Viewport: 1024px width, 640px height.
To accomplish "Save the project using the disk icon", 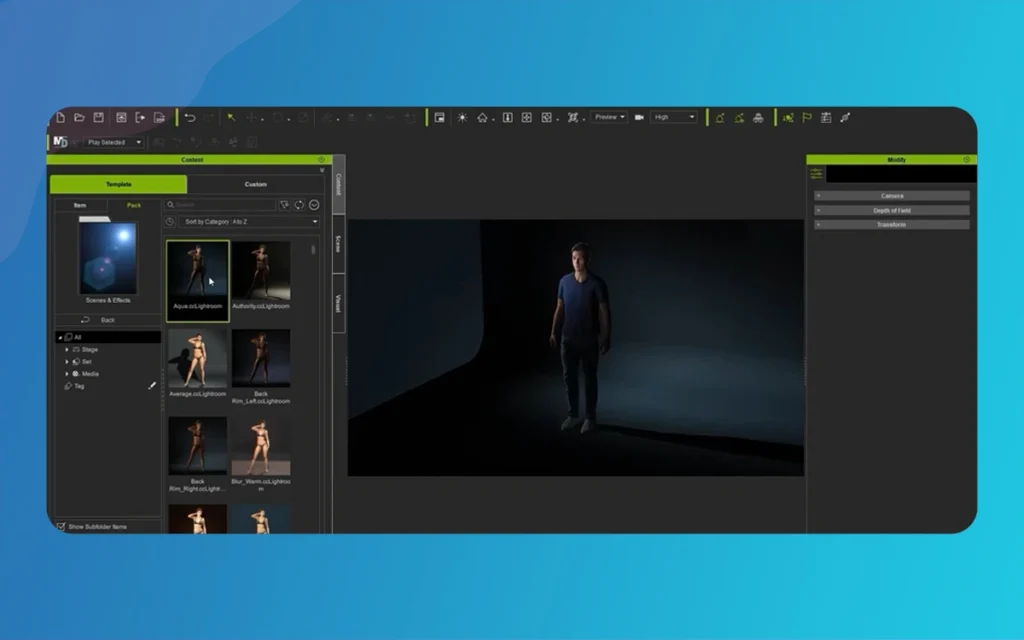I will [99, 118].
